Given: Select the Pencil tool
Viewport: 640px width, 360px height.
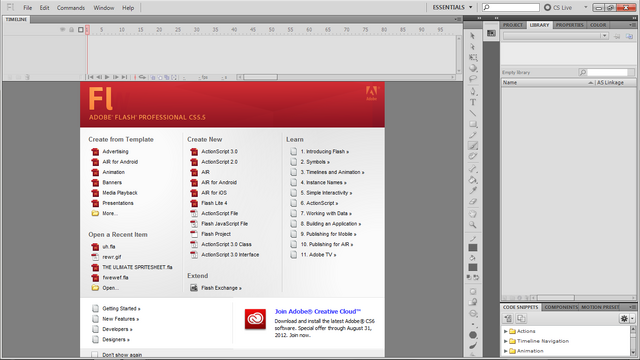Looking at the screenshot, I should pos(473,135).
